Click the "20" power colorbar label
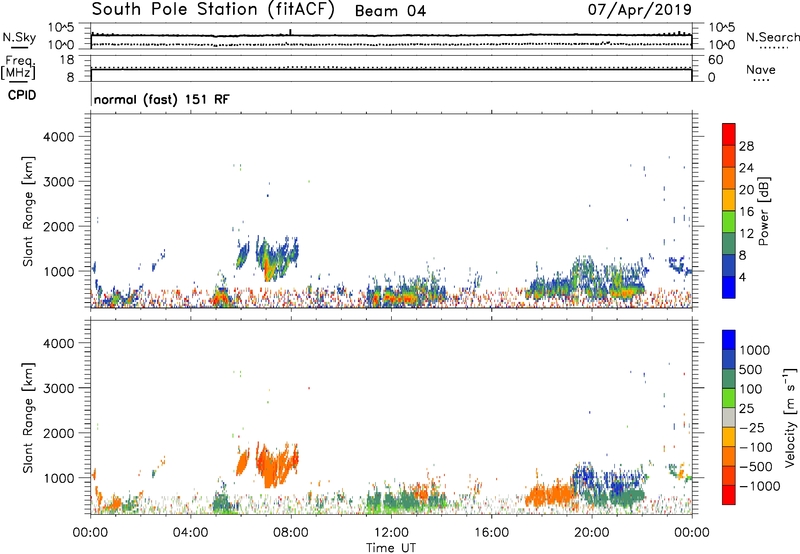This screenshot has width=800, height=554. (746, 190)
